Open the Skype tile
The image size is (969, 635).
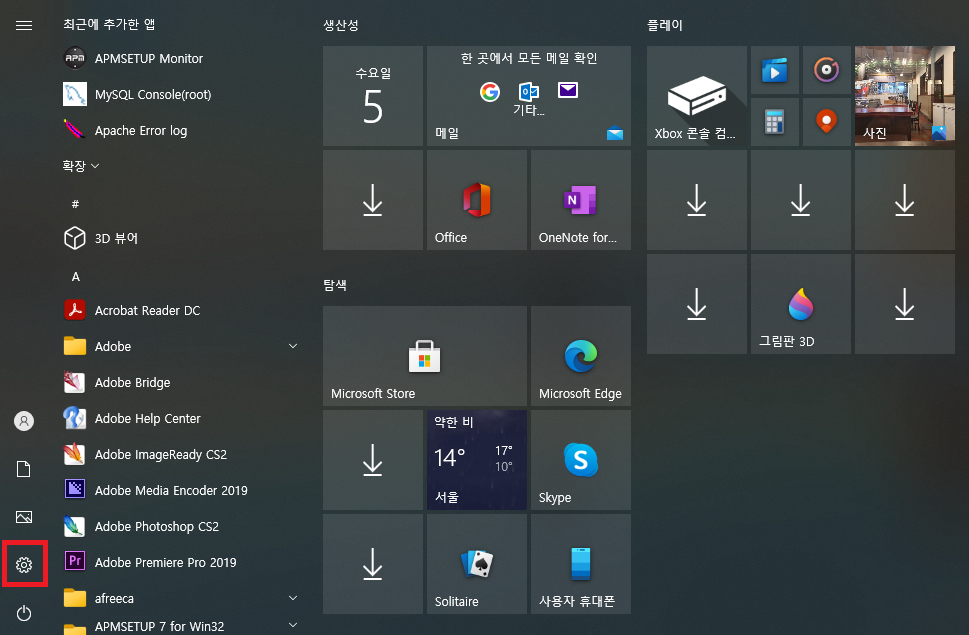pos(580,460)
